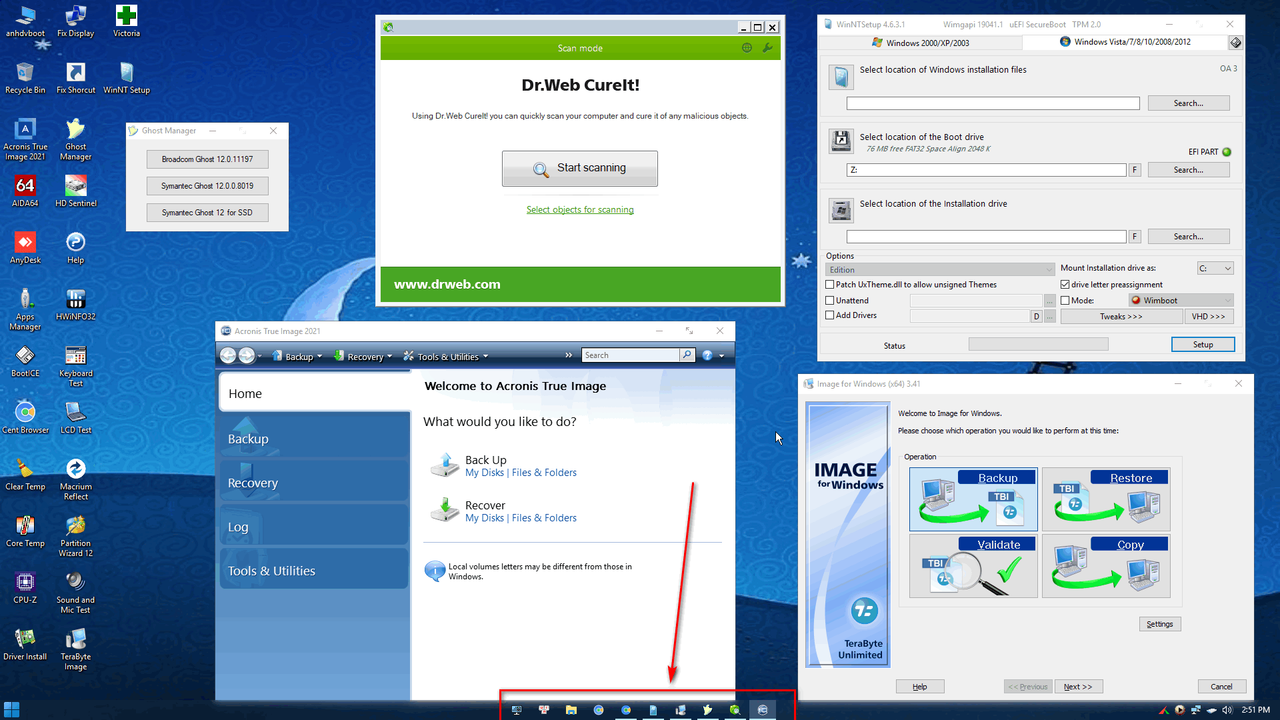This screenshot has height=720, width=1280.
Task: Check the Add Drivers checkbox
Action: click(x=830, y=315)
